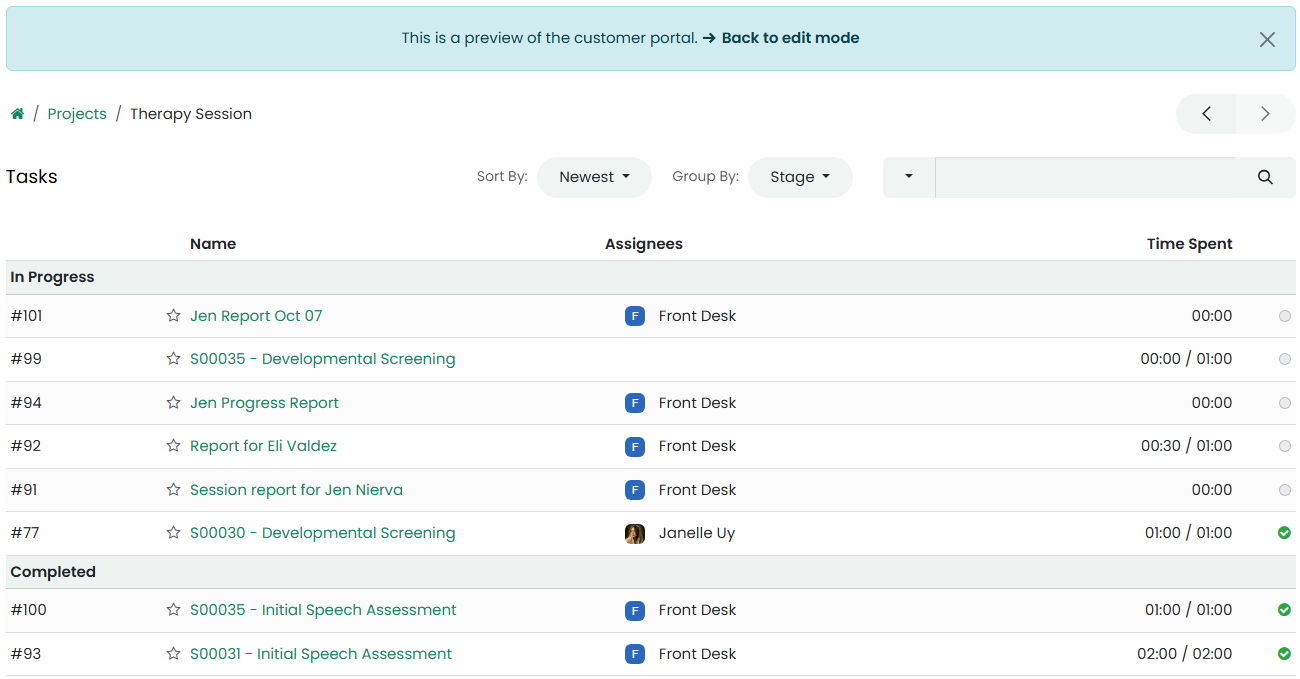Expand the search filter dropdown caret

click(909, 177)
